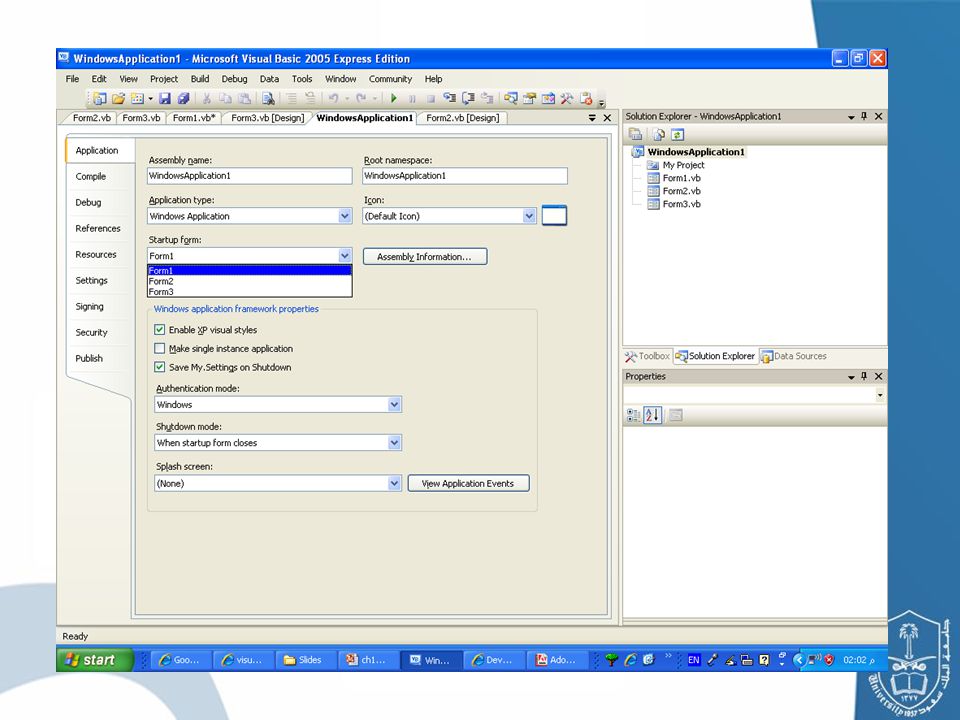Switch to Toolbox panel tab
The height and width of the screenshot is (720, 960).
click(x=648, y=356)
